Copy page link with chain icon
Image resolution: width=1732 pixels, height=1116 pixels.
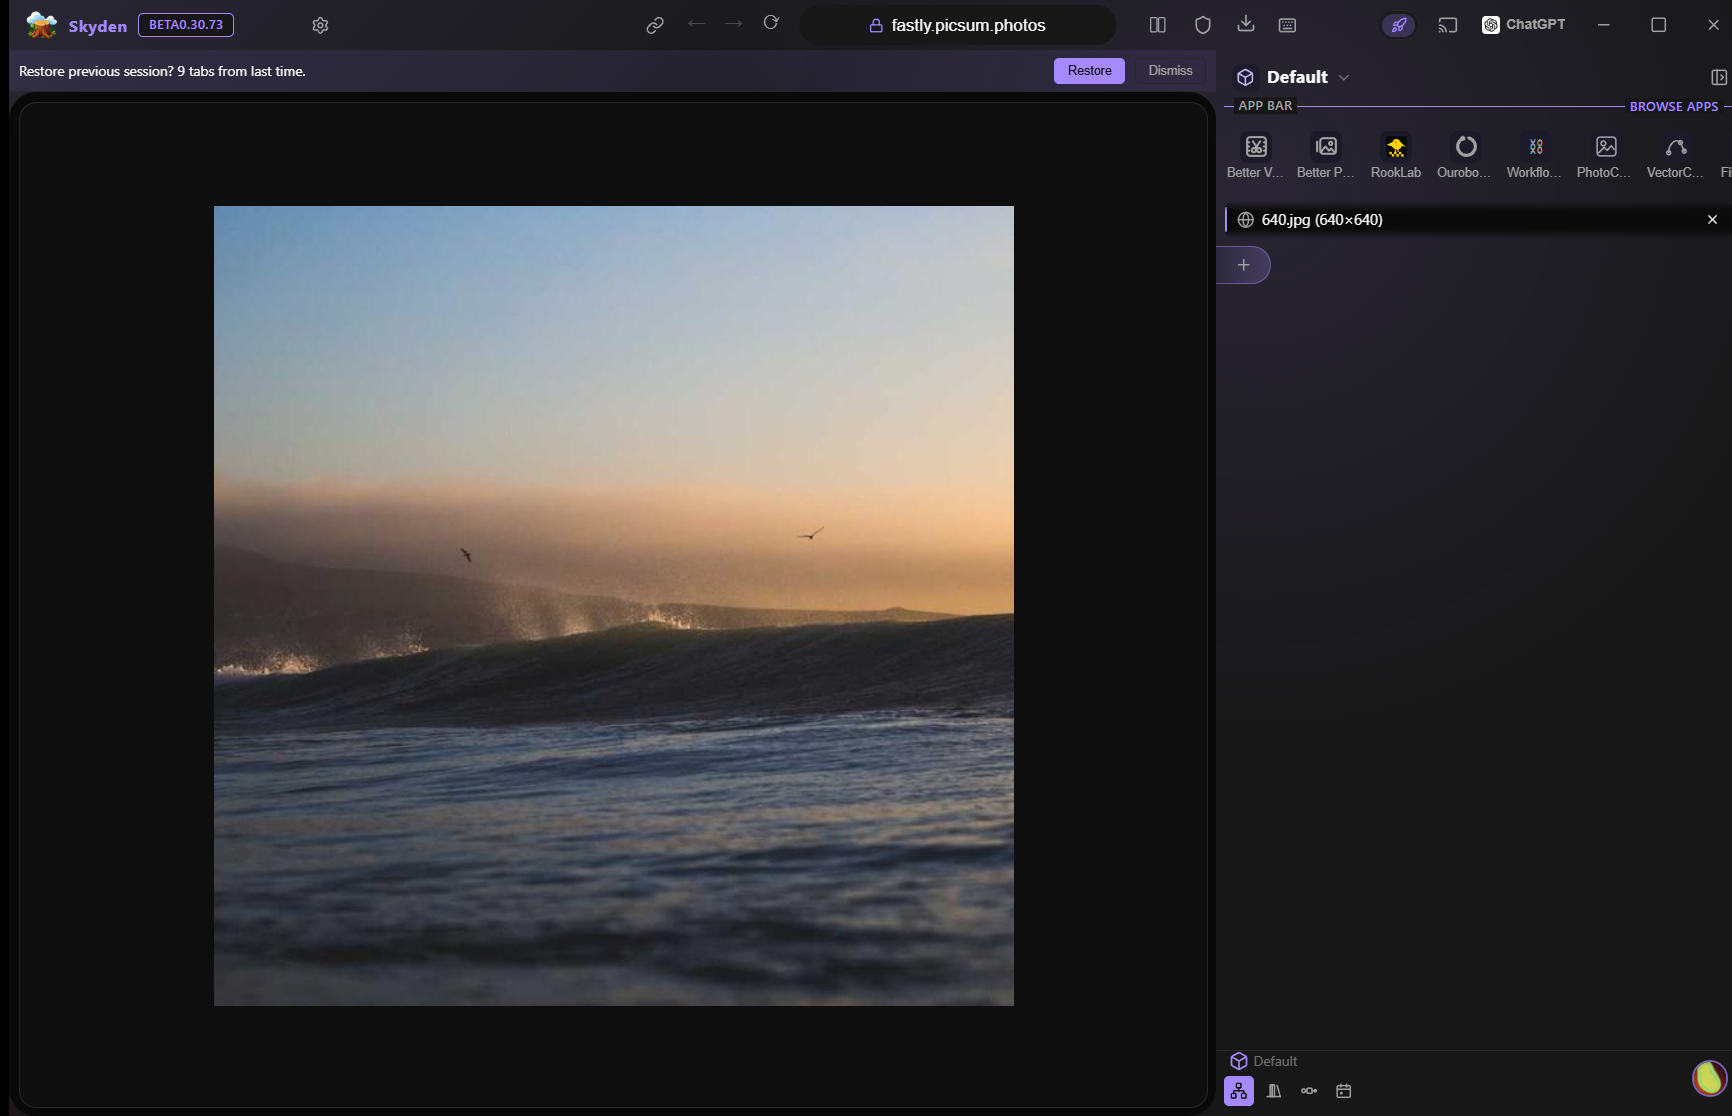pyautogui.click(x=655, y=25)
